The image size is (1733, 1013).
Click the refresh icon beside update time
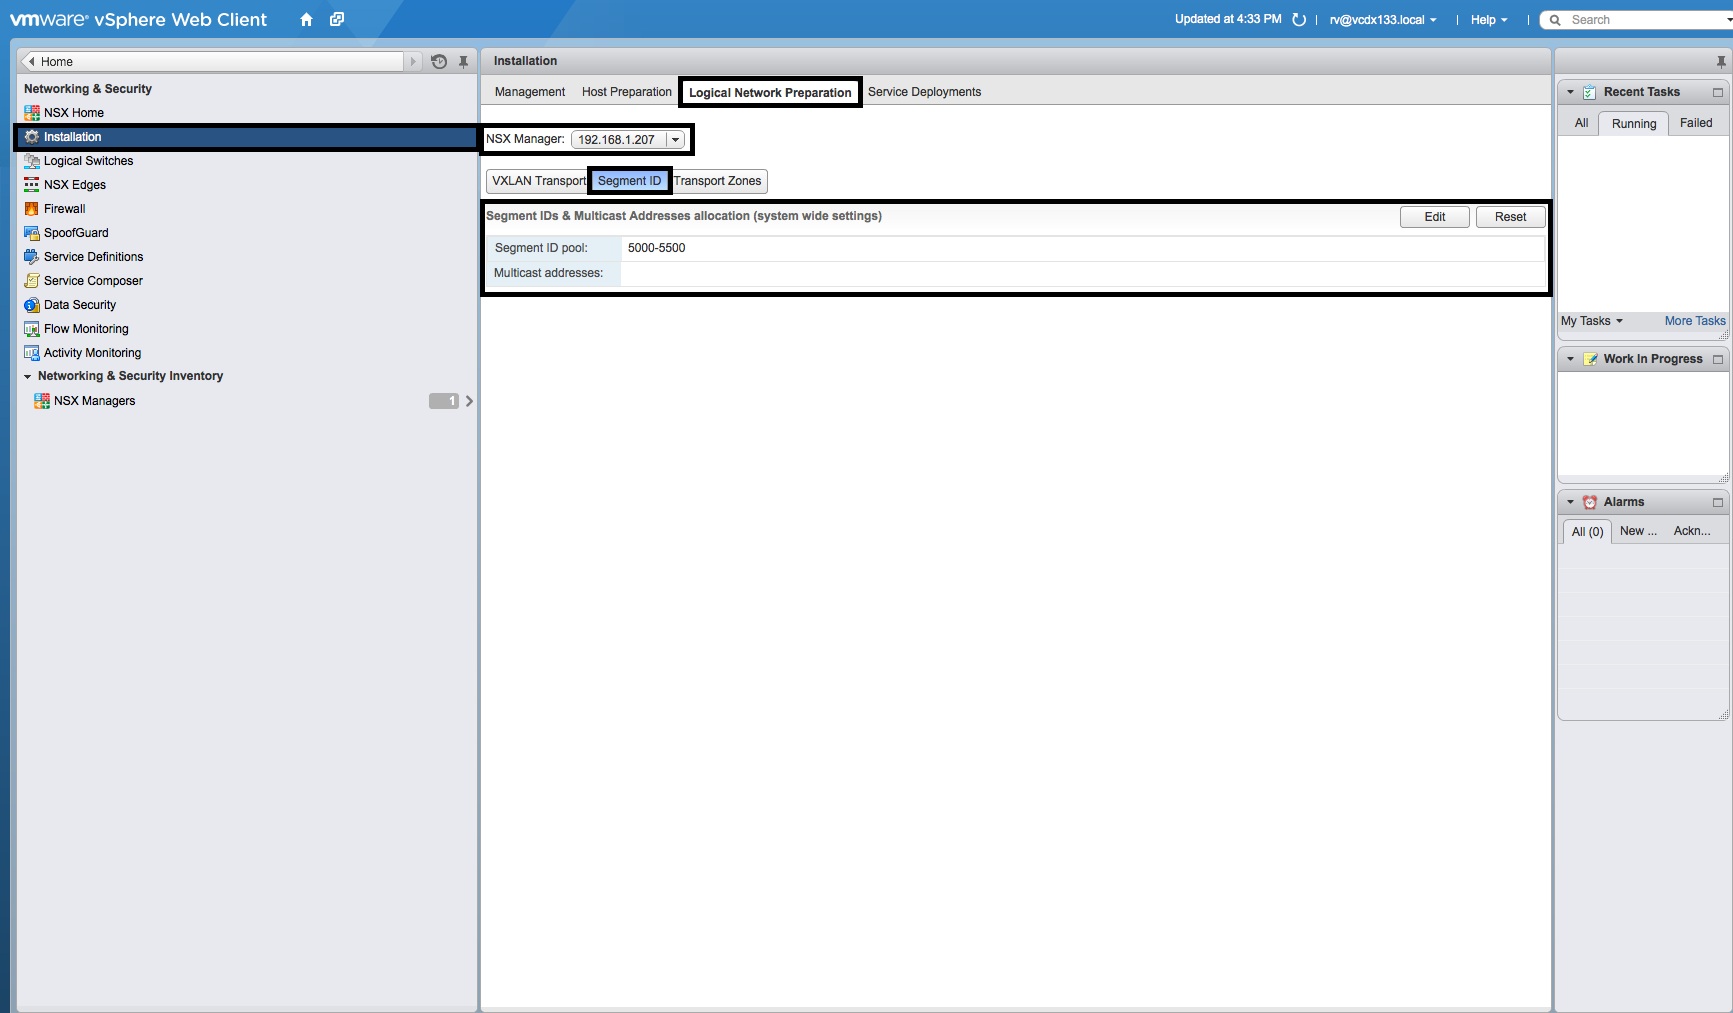click(x=1299, y=20)
